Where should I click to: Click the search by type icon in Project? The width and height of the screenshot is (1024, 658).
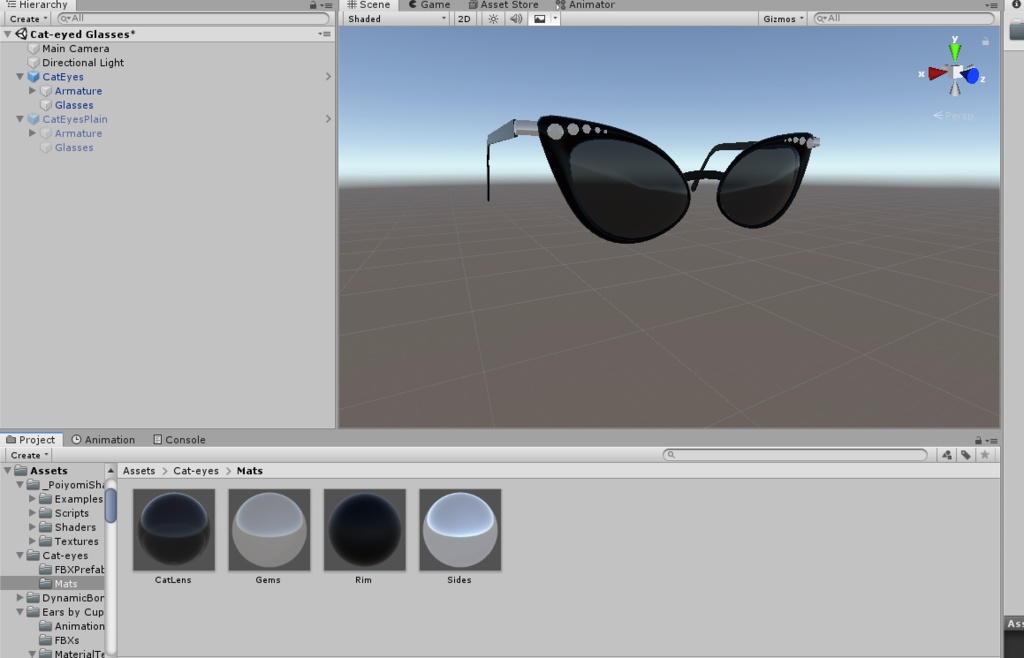[946, 454]
